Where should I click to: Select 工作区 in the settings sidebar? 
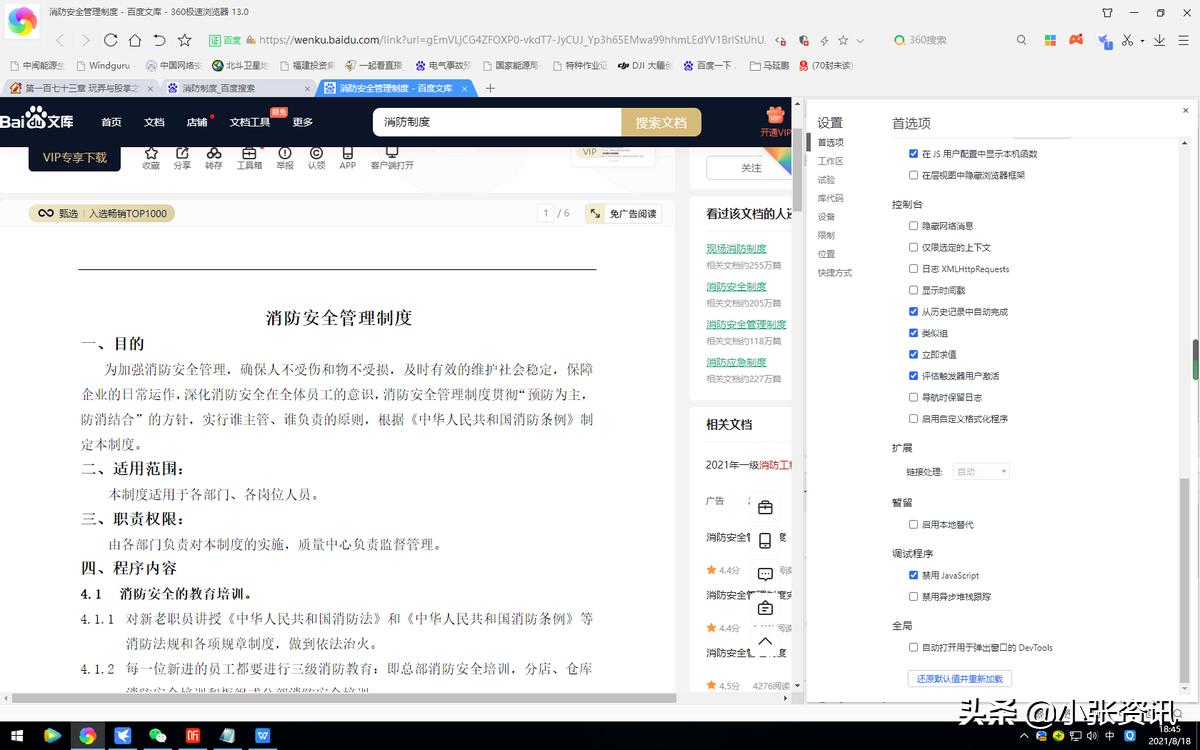pyautogui.click(x=830, y=160)
